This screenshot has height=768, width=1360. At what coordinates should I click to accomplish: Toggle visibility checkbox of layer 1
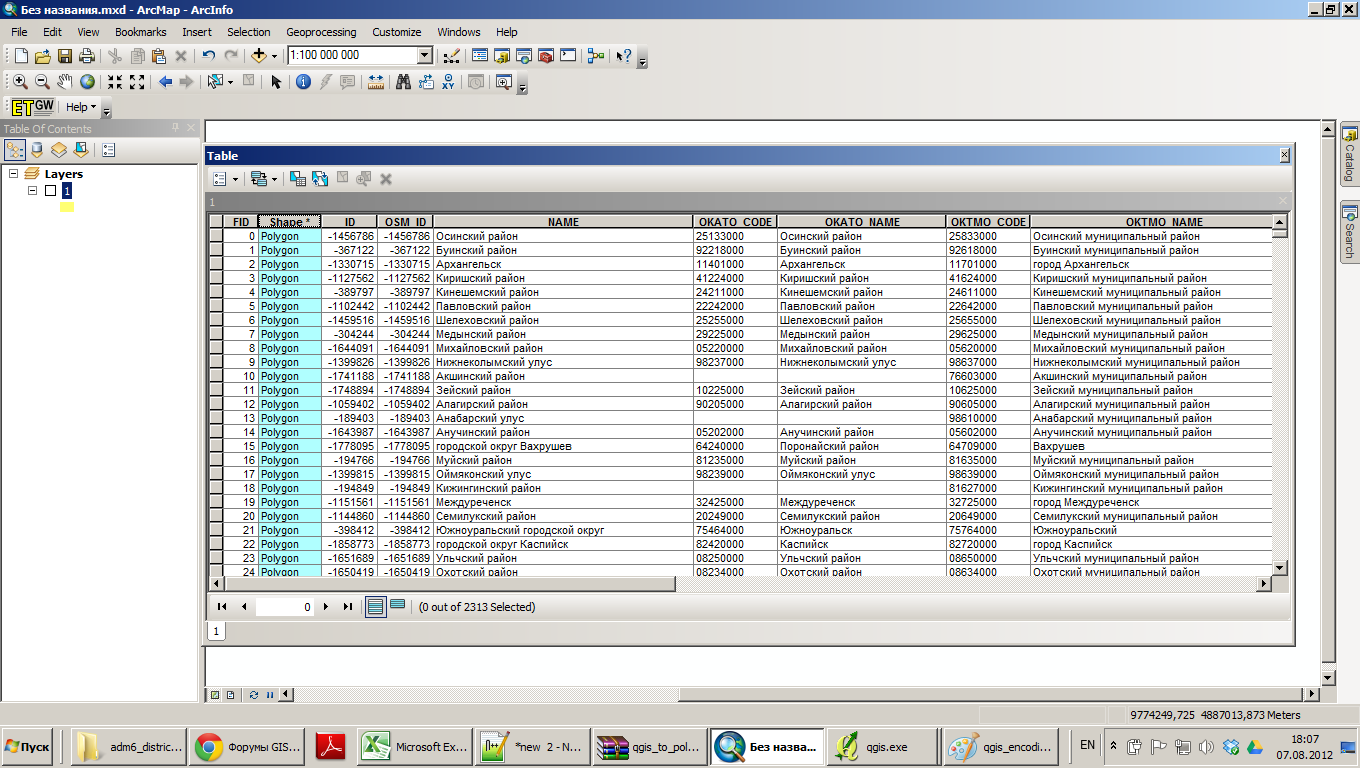click(x=50, y=191)
